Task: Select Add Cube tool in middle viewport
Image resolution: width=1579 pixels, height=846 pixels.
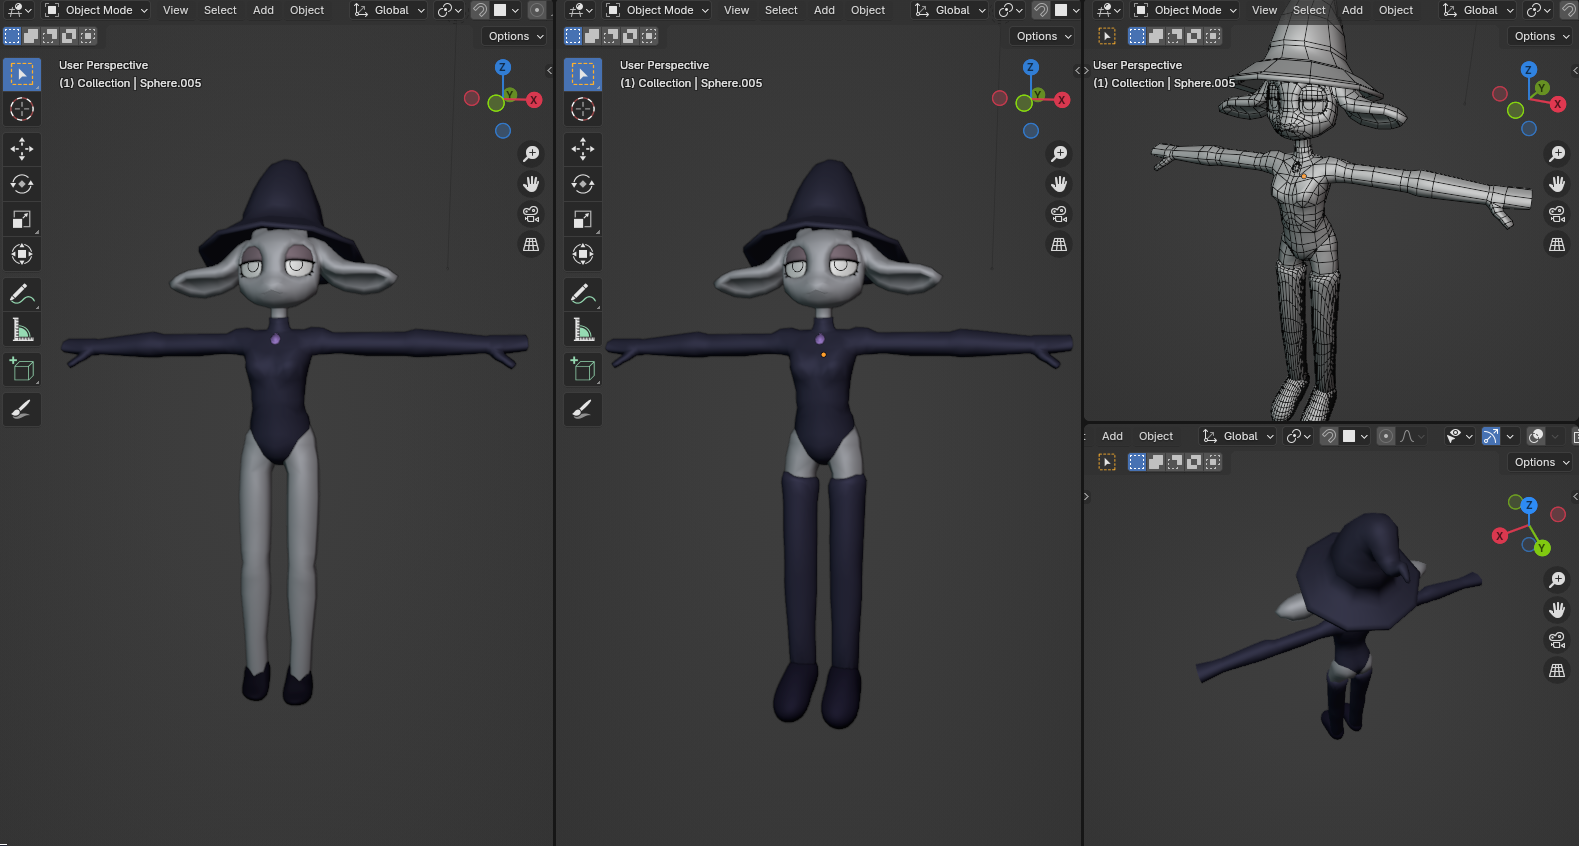Action: click(583, 370)
